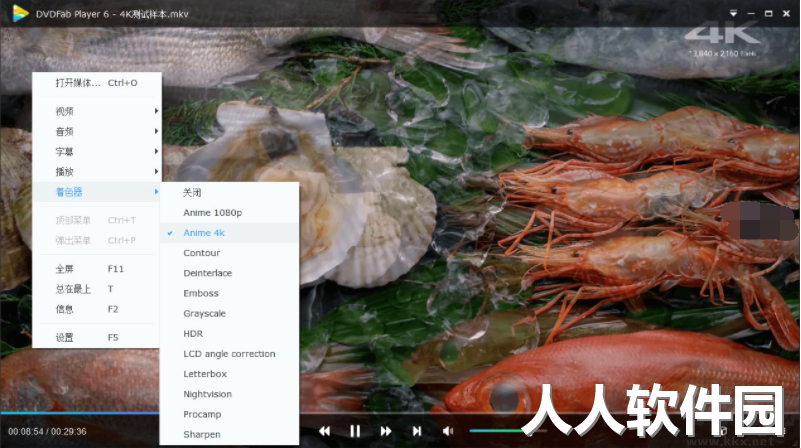Click the 00:08:54 / 00:29:36 time display
Viewport: 801px width, 448px height.
47,432
